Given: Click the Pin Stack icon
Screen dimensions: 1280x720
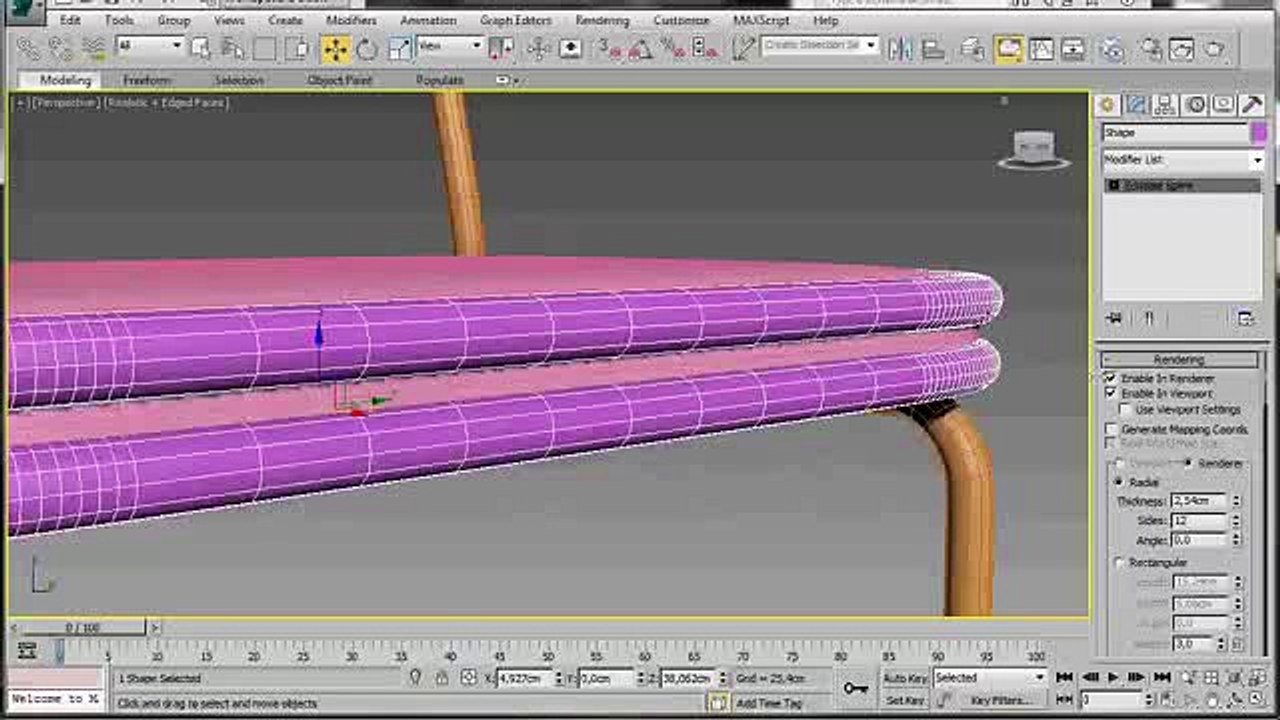Looking at the screenshot, I should point(1114,318).
